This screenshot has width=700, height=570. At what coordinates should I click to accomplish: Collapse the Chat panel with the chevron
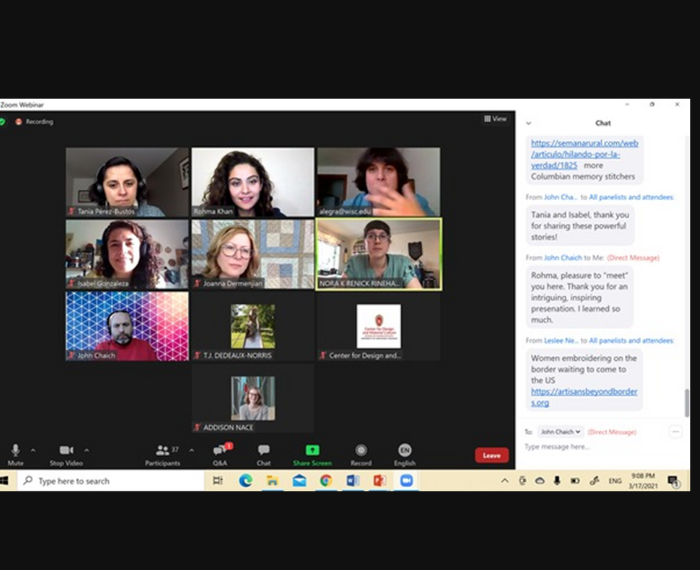[x=529, y=123]
